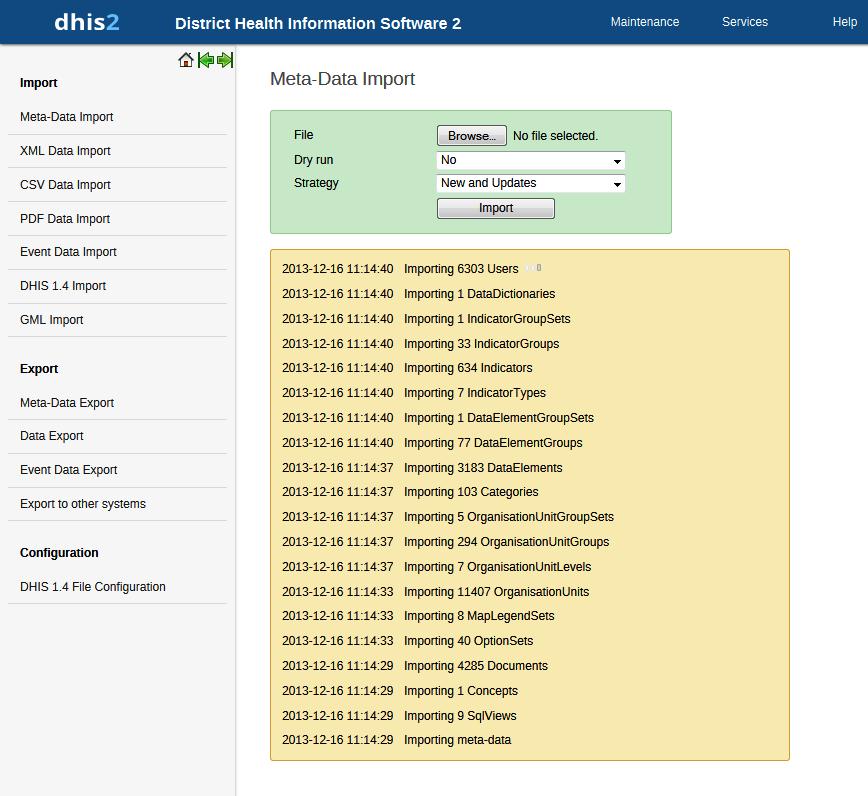The image size is (868, 796).
Task: Open Meta-Data Export page
Action: click(67, 403)
